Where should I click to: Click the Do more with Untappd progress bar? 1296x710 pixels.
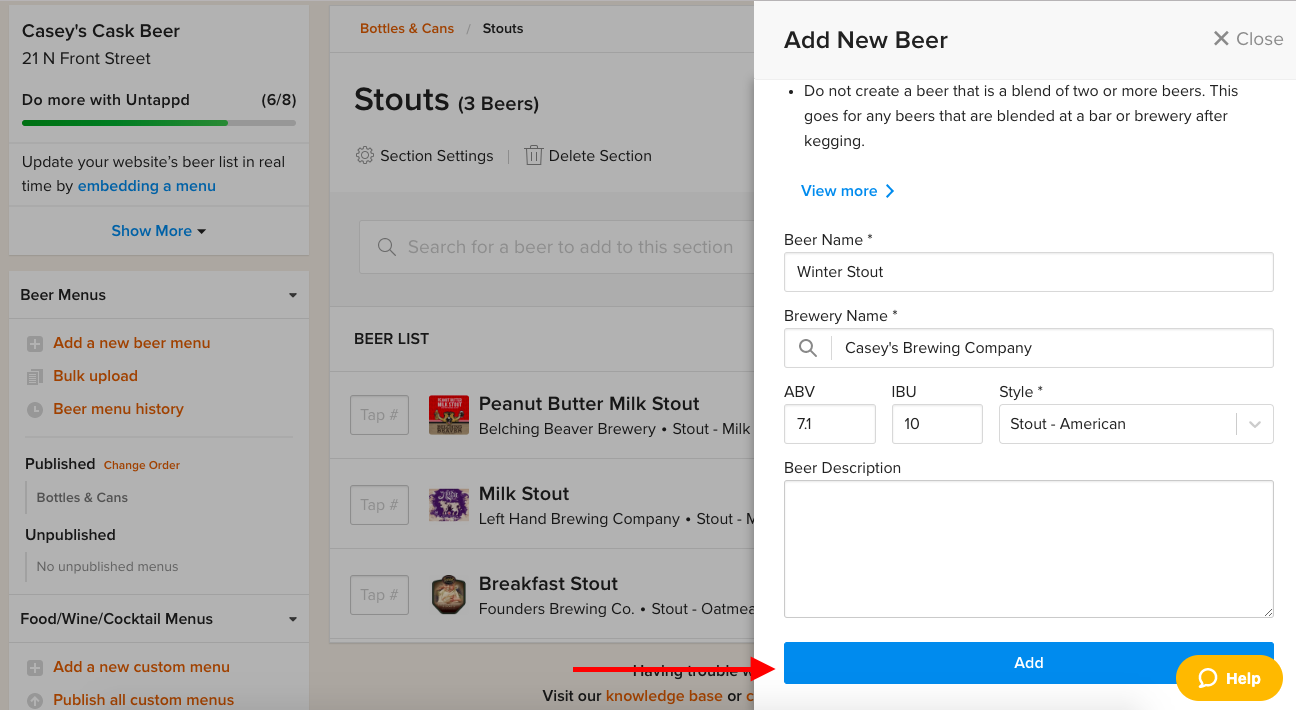(x=159, y=123)
